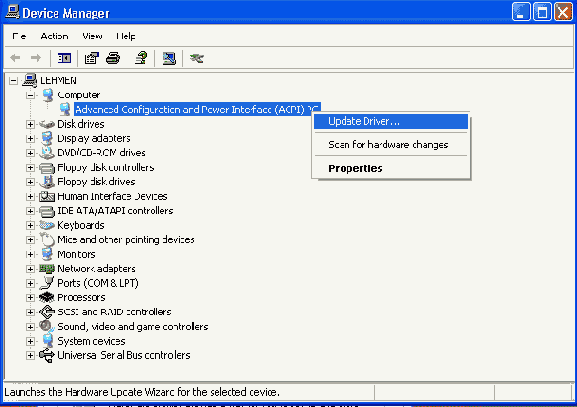This screenshot has width=577, height=407.
Task: Click the Keyboards icon
Action: tap(47, 225)
